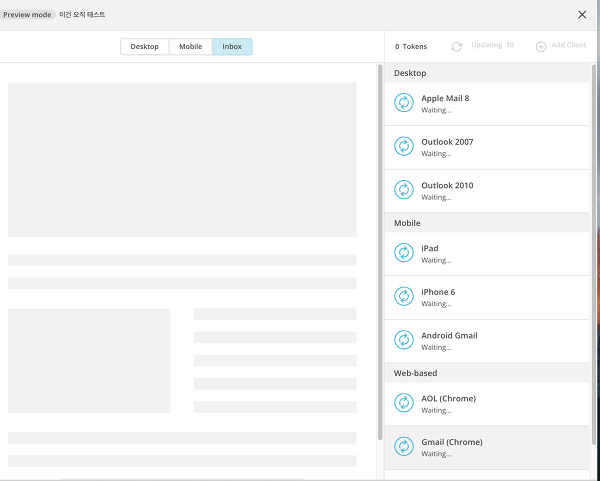
Task: Click the Add Client label
Action: [x=568, y=45]
